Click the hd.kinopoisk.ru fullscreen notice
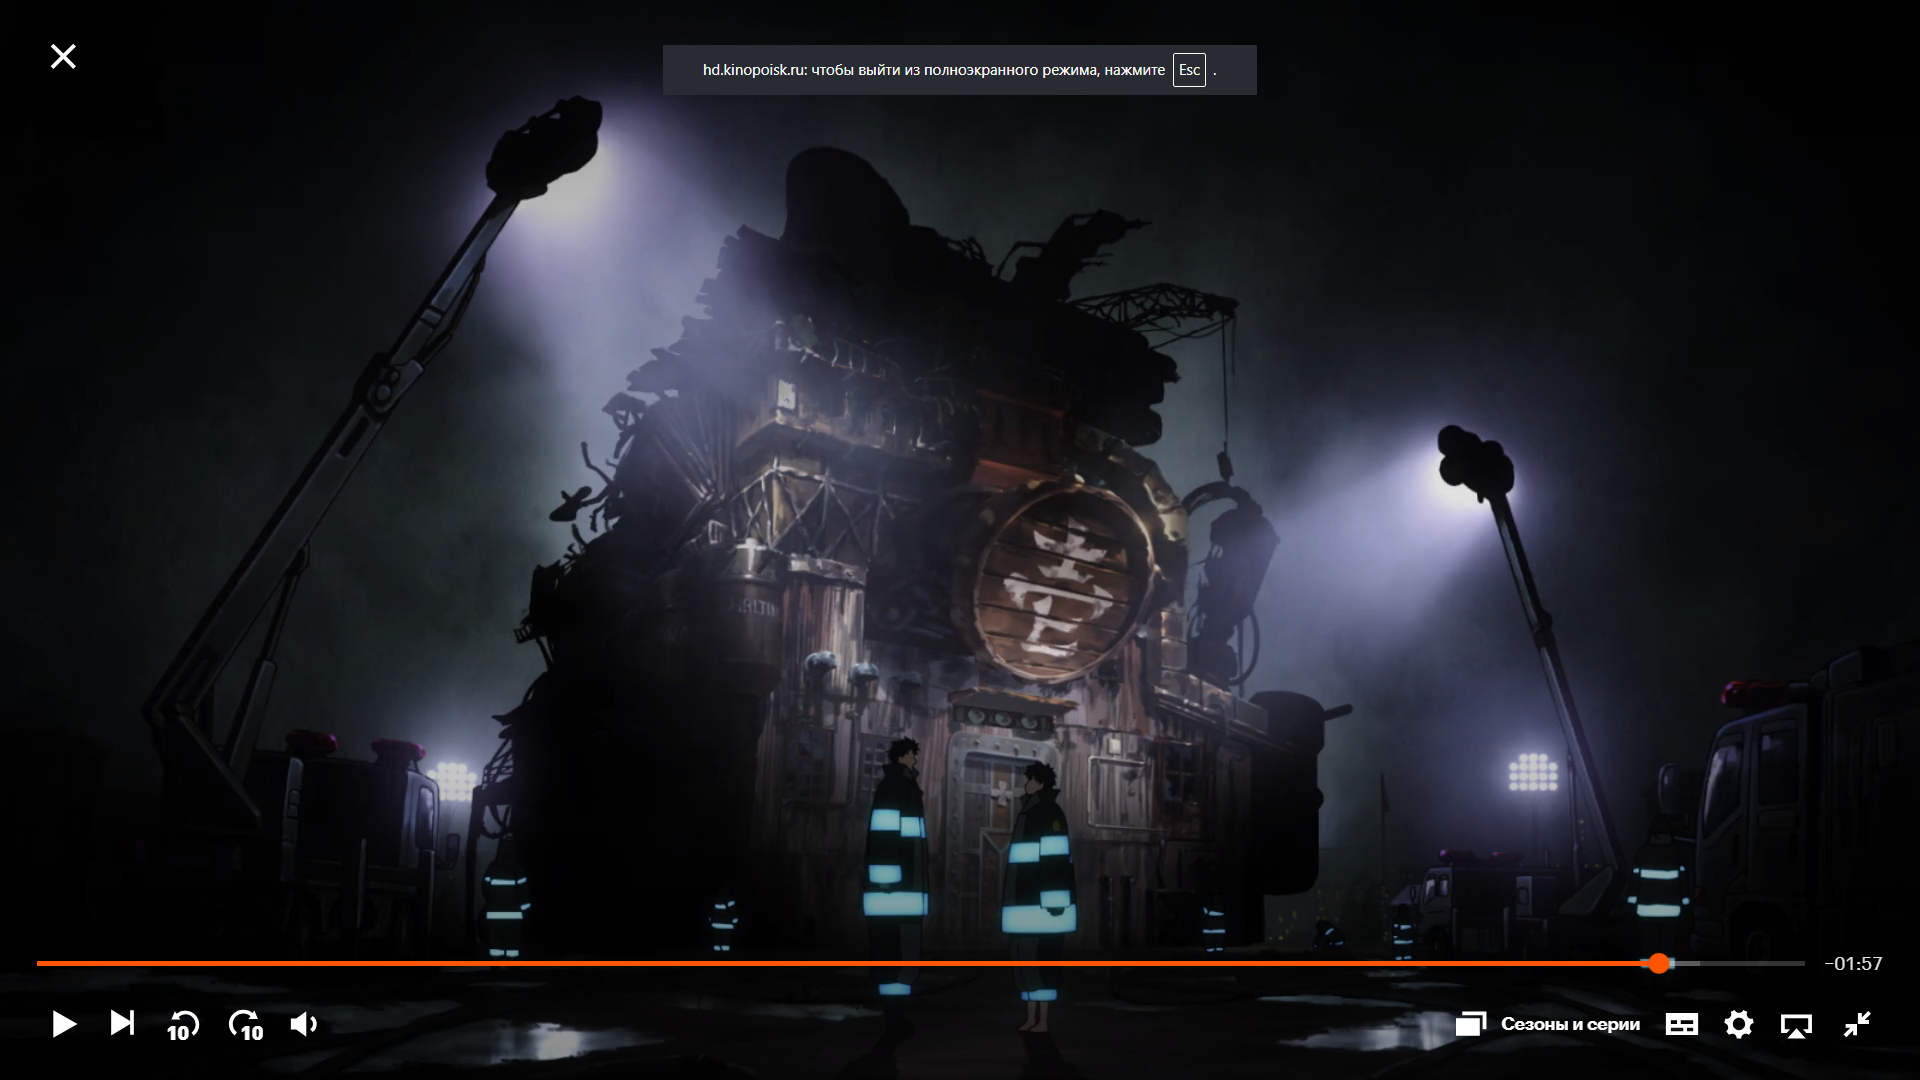The height and width of the screenshot is (1080, 1920). (x=933, y=70)
